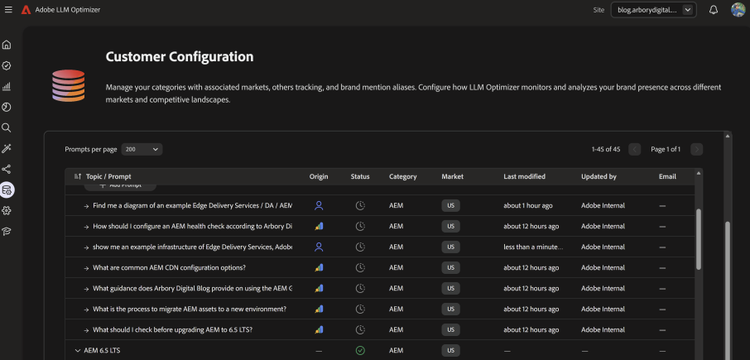The height and width of the screenshot is (360, 750).
Task: Click the Customer Configuration heading
Action: tap(179, 57)
